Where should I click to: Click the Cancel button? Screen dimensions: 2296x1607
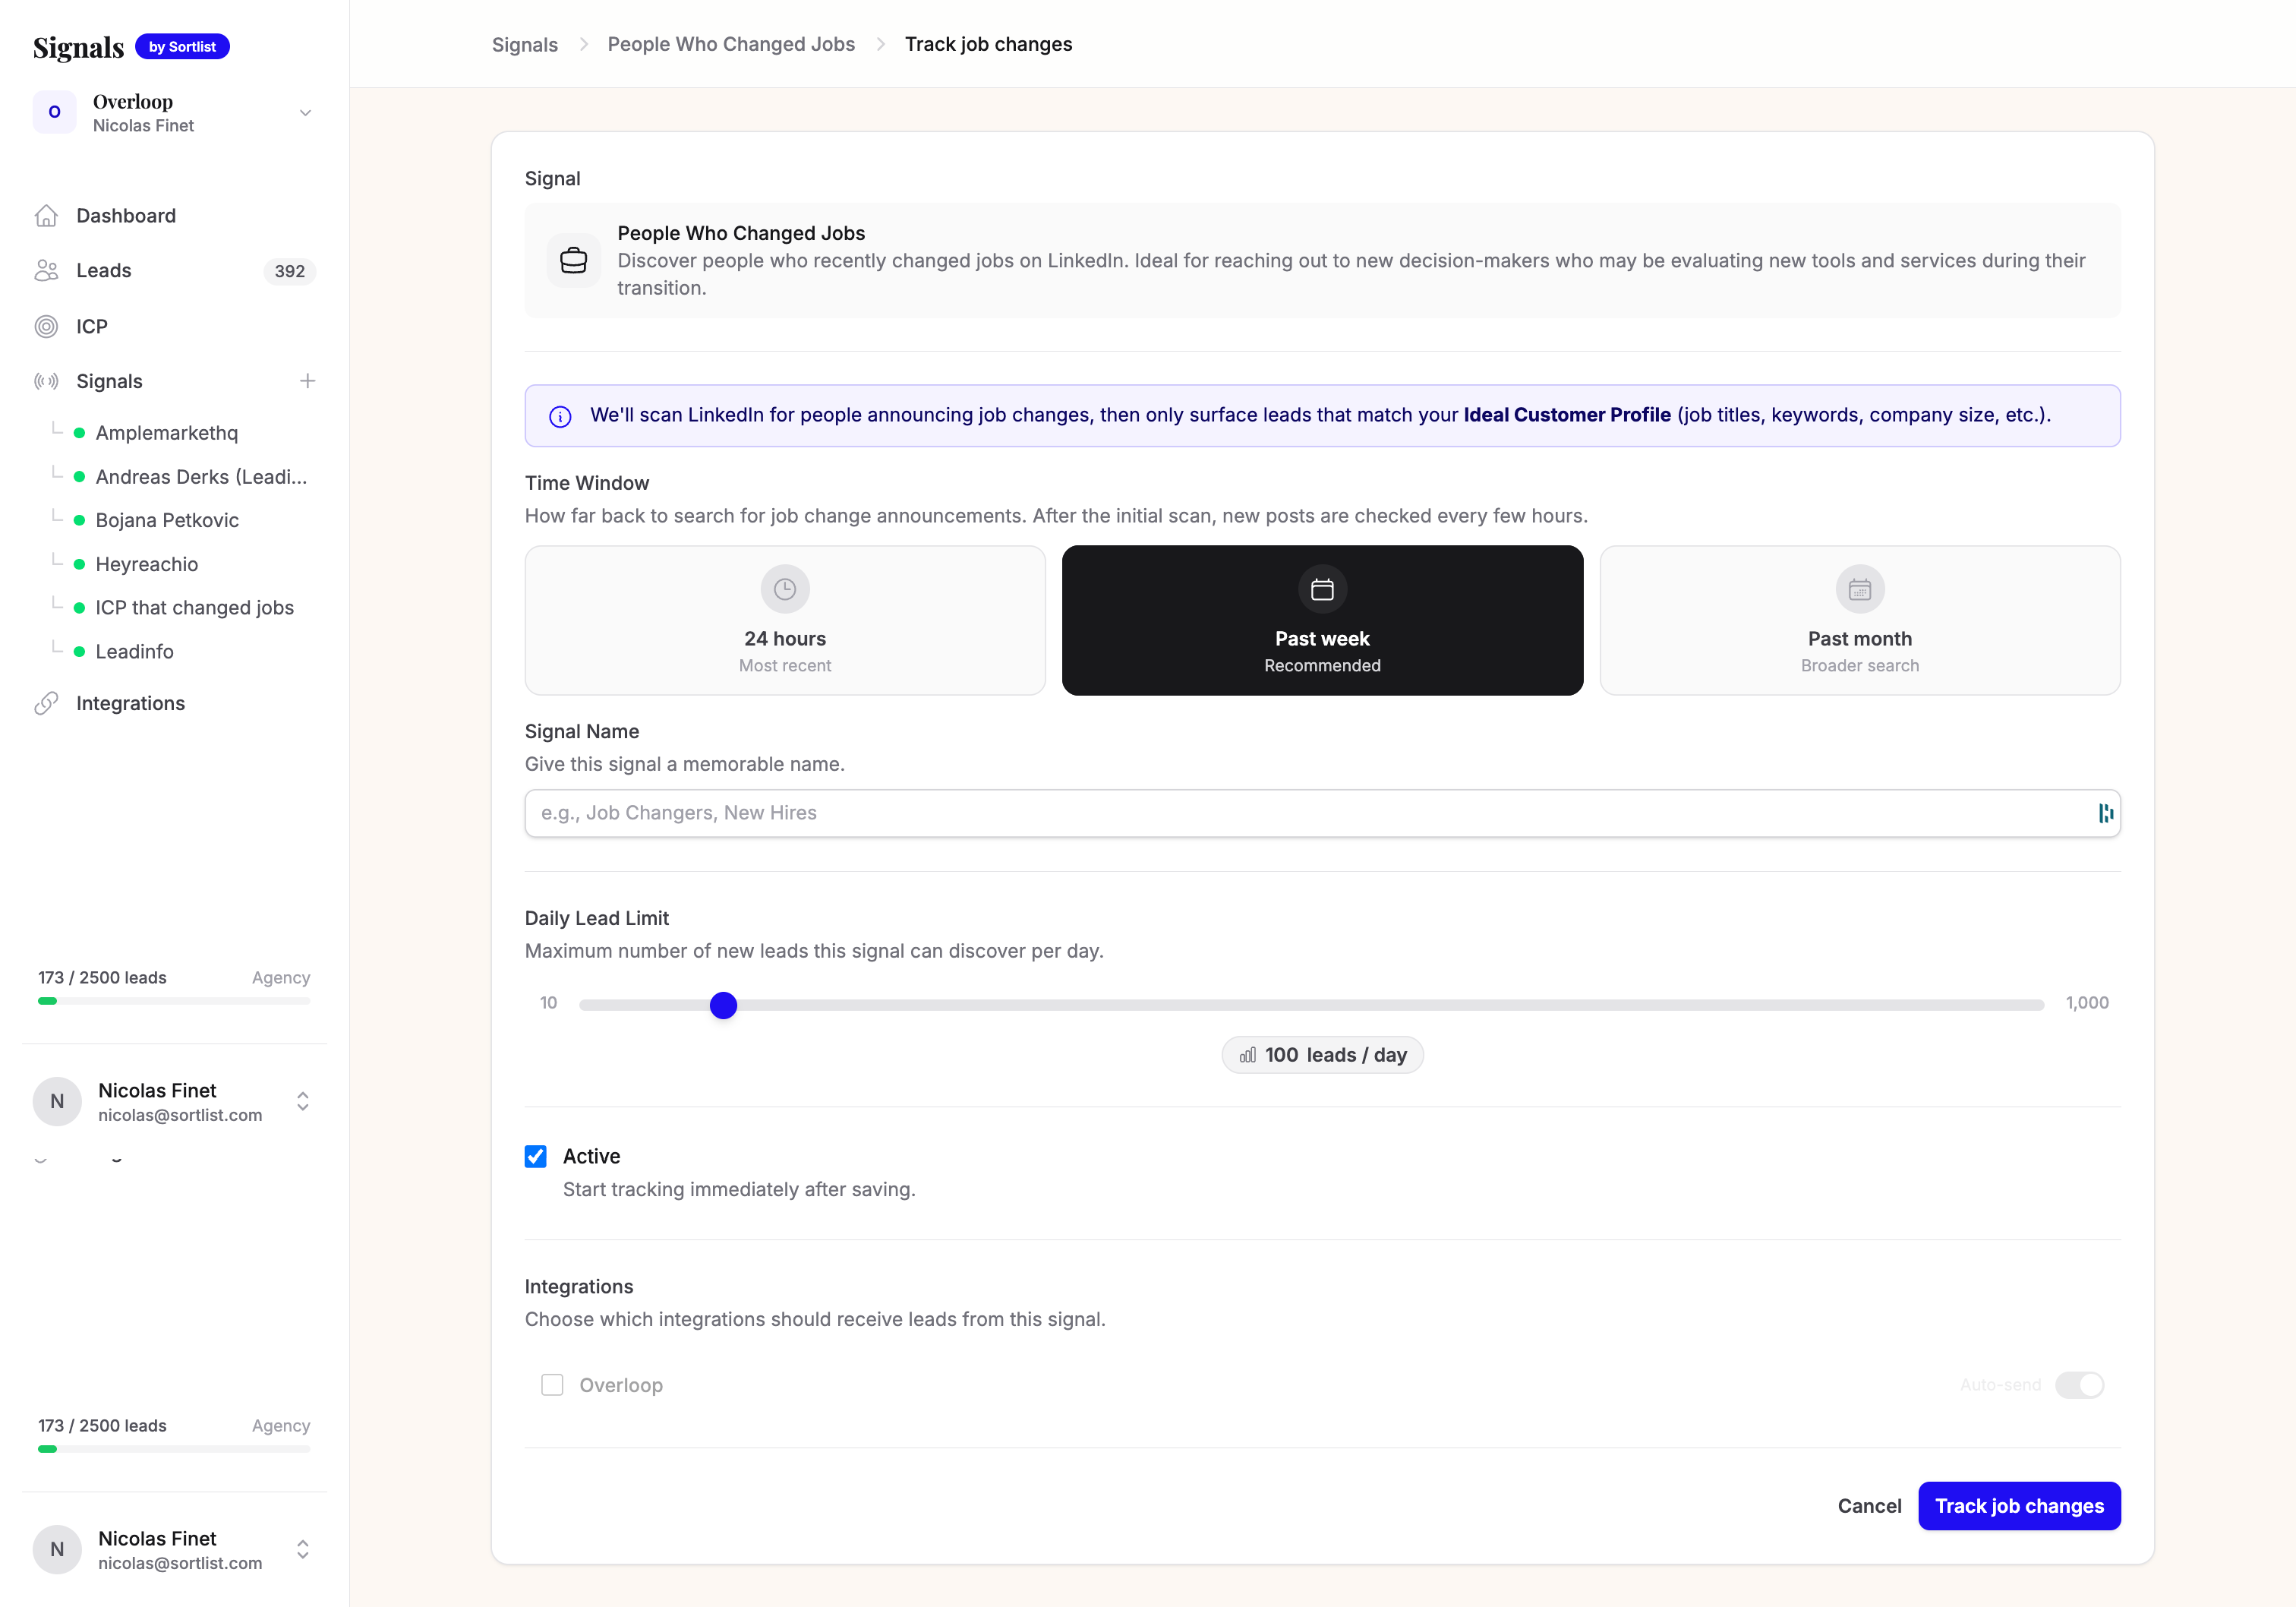[x=1869, y=1506]
